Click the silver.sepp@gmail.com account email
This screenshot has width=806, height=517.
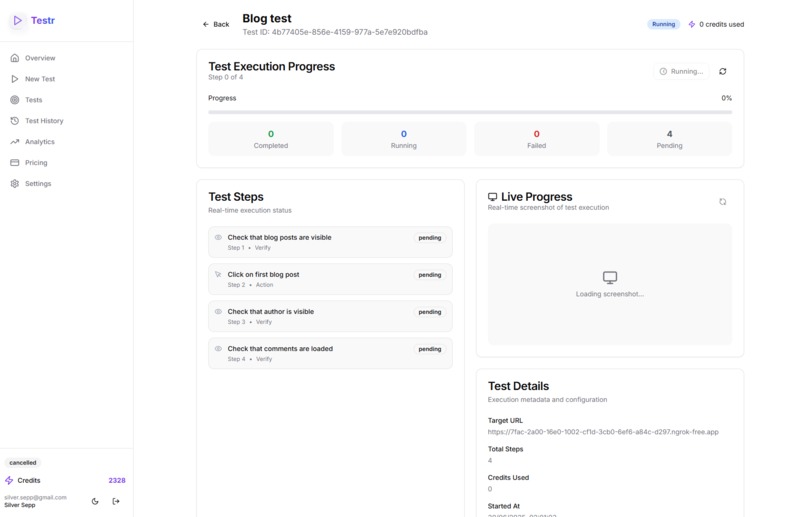coord(35,497)
